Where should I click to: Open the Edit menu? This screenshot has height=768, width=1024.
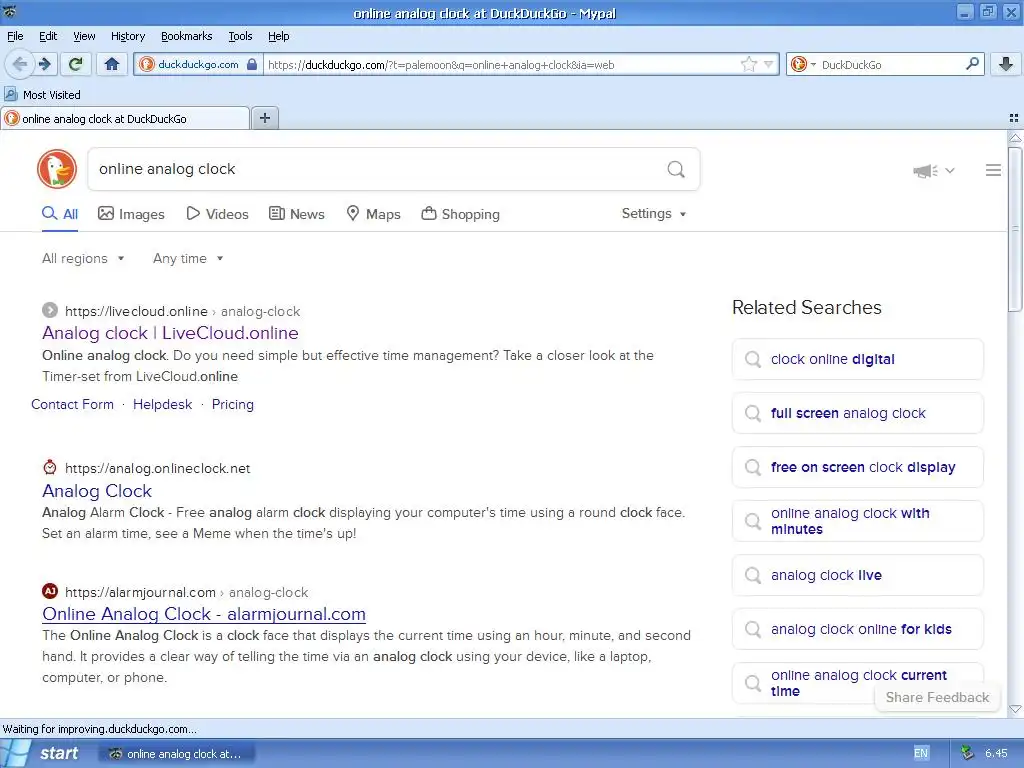click(x=48, y=36)
